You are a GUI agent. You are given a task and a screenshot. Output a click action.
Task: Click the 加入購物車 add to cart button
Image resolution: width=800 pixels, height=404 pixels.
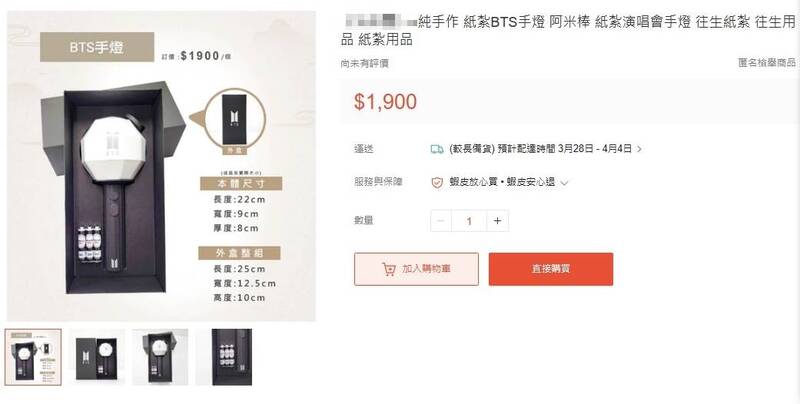(x=416, y=269)
